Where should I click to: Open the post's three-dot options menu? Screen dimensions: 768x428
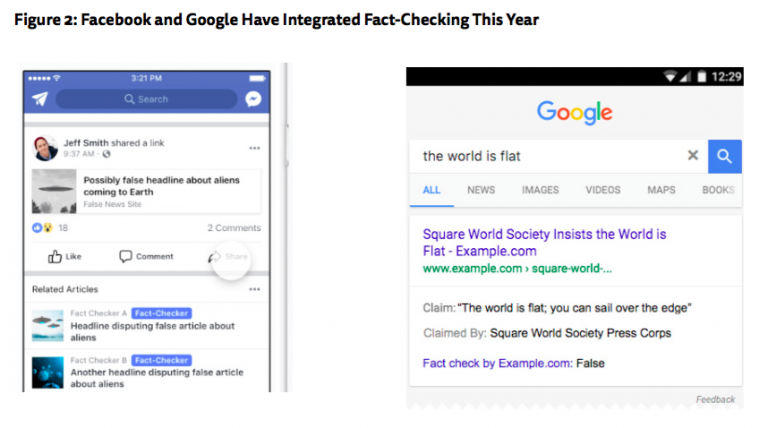[254, 148]
